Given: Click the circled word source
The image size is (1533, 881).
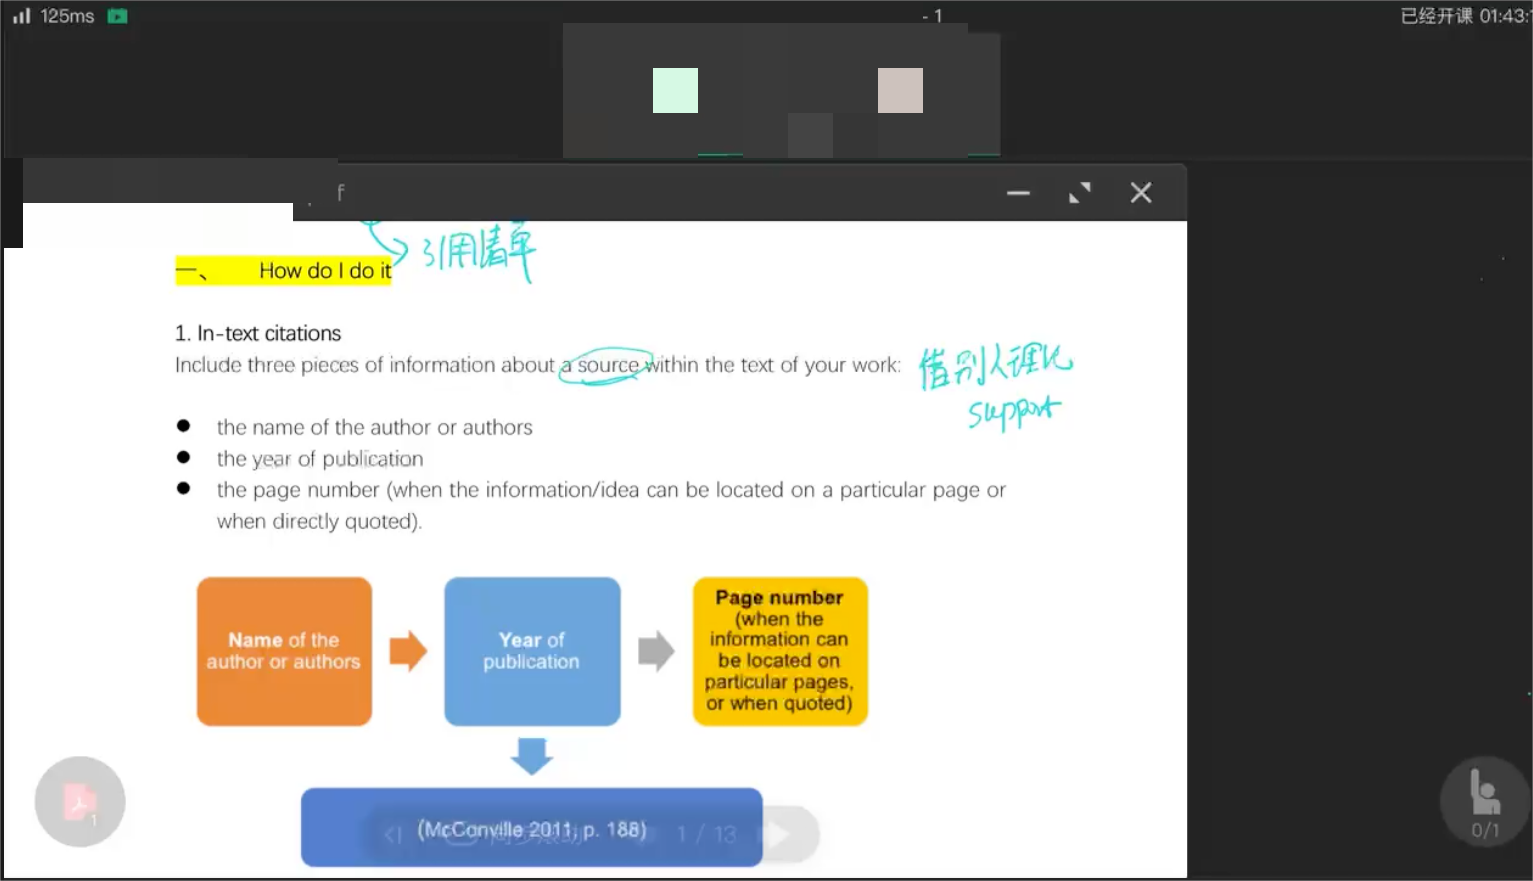Looking at the screenshot, I should (x=607, y=365).
